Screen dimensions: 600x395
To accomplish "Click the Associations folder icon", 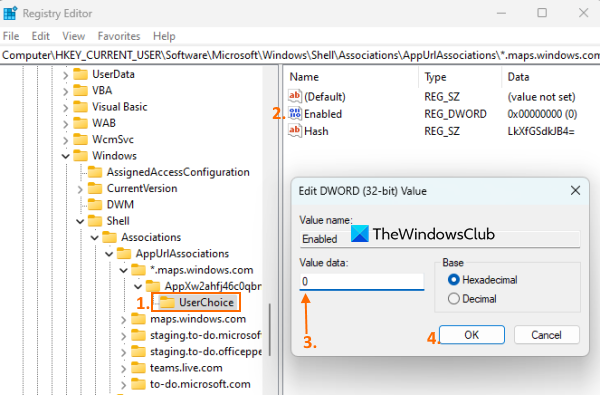I will tap(109, 237).
